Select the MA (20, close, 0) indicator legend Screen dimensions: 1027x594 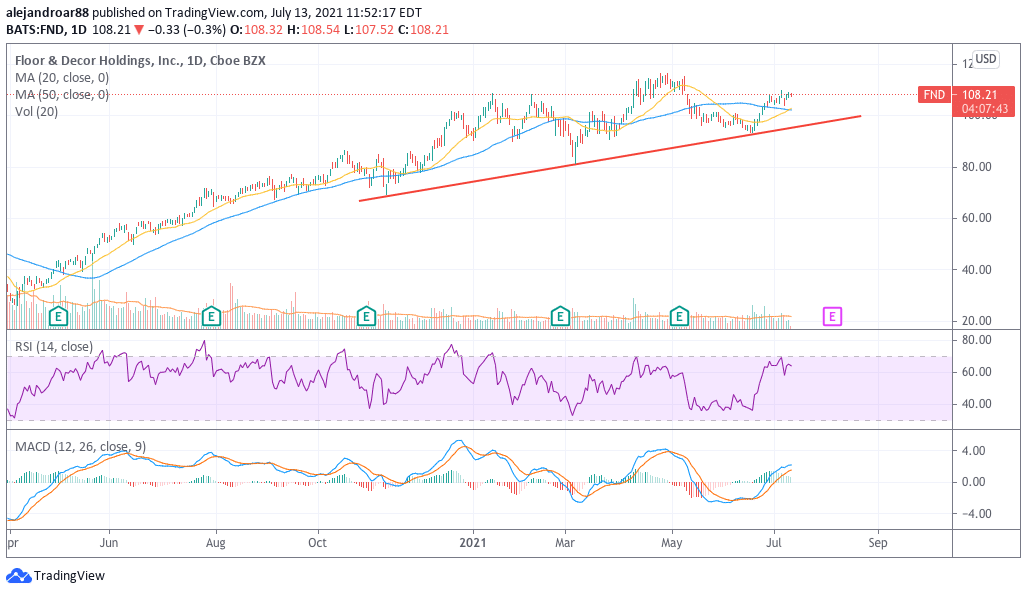point(62,78)
